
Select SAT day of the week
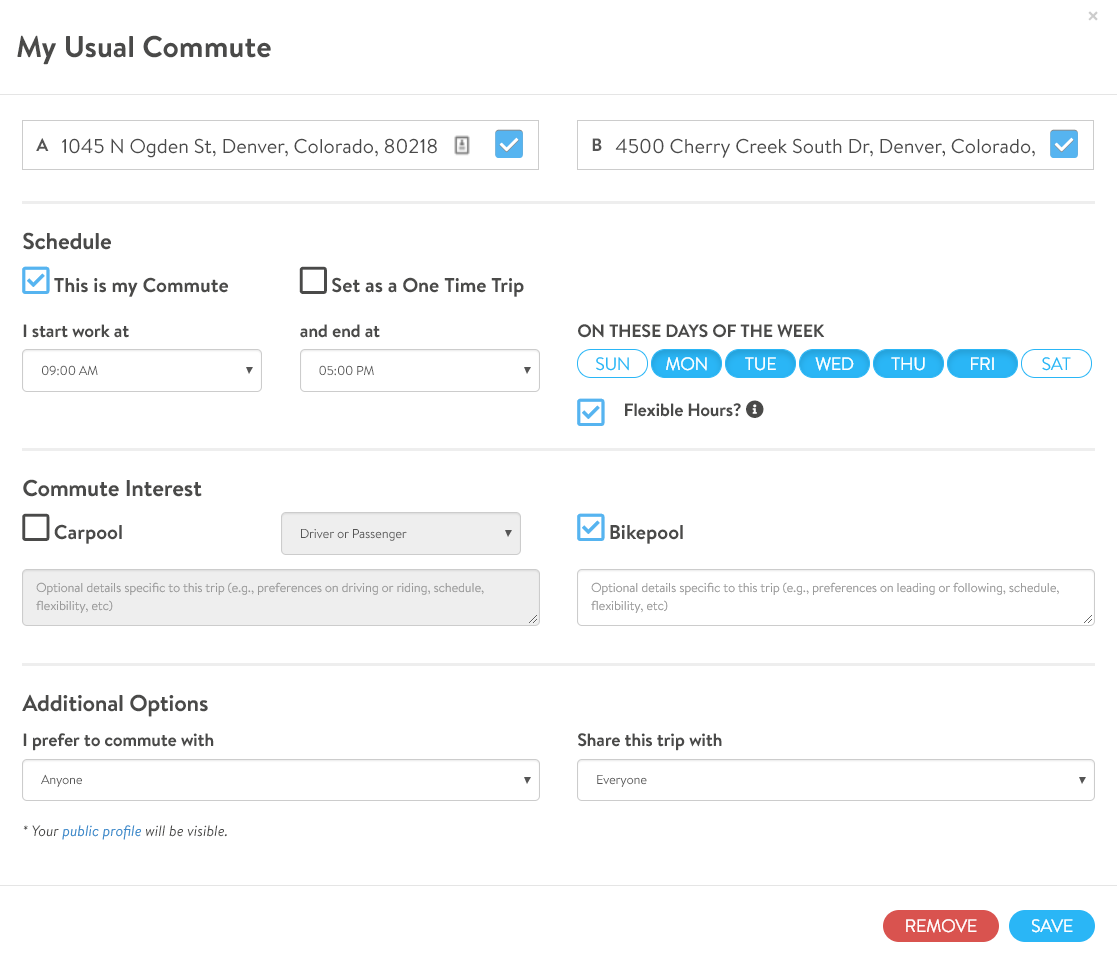click(x=1056, y=364)
